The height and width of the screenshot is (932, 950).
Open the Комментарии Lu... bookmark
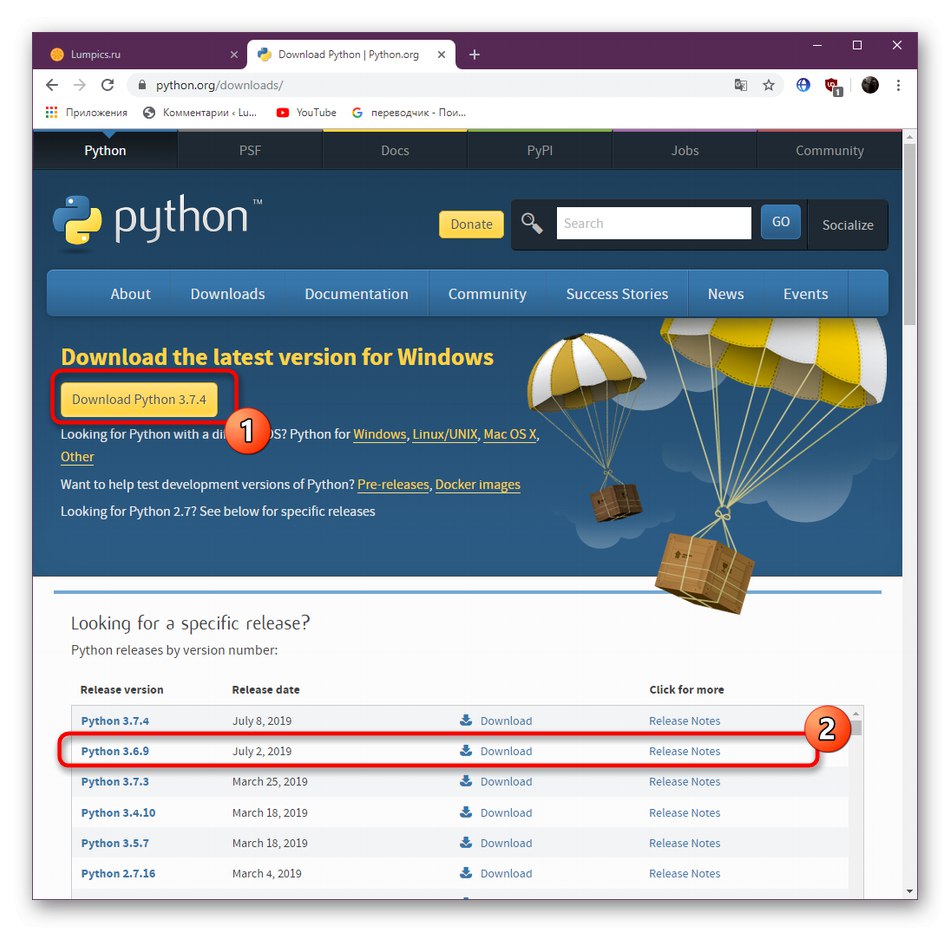(200, 113)
